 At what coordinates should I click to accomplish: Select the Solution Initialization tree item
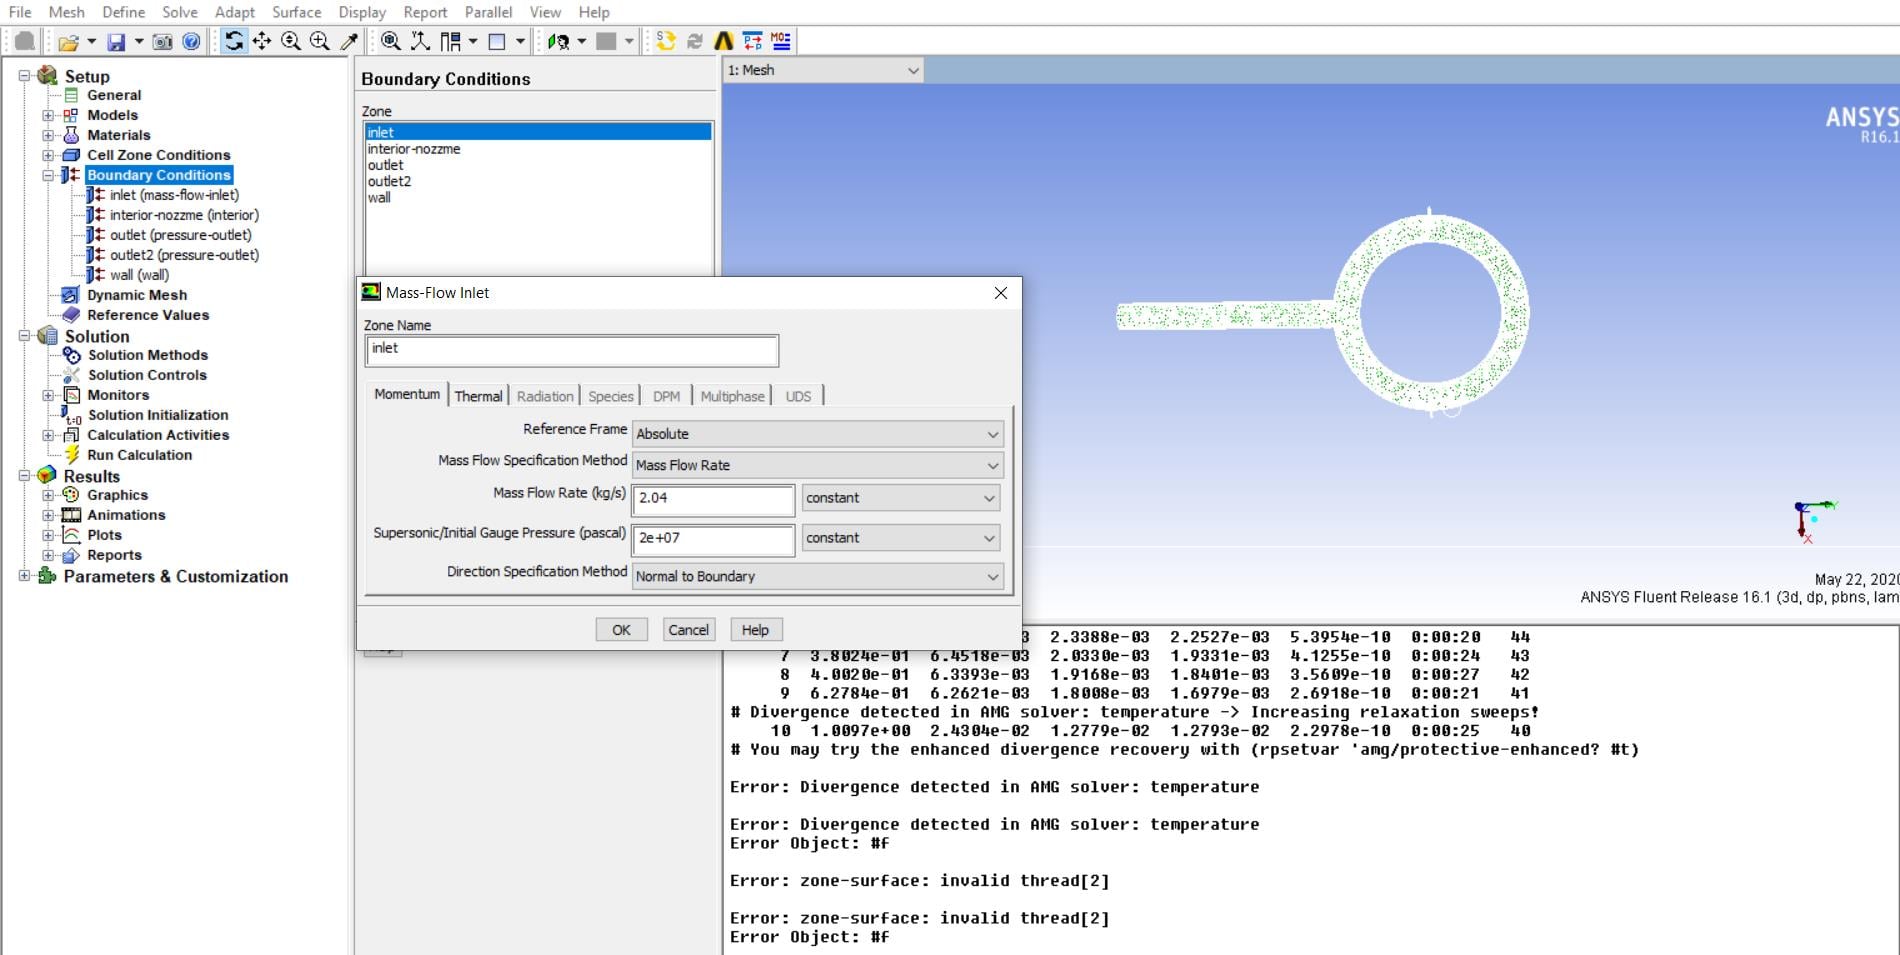(158, 415)
